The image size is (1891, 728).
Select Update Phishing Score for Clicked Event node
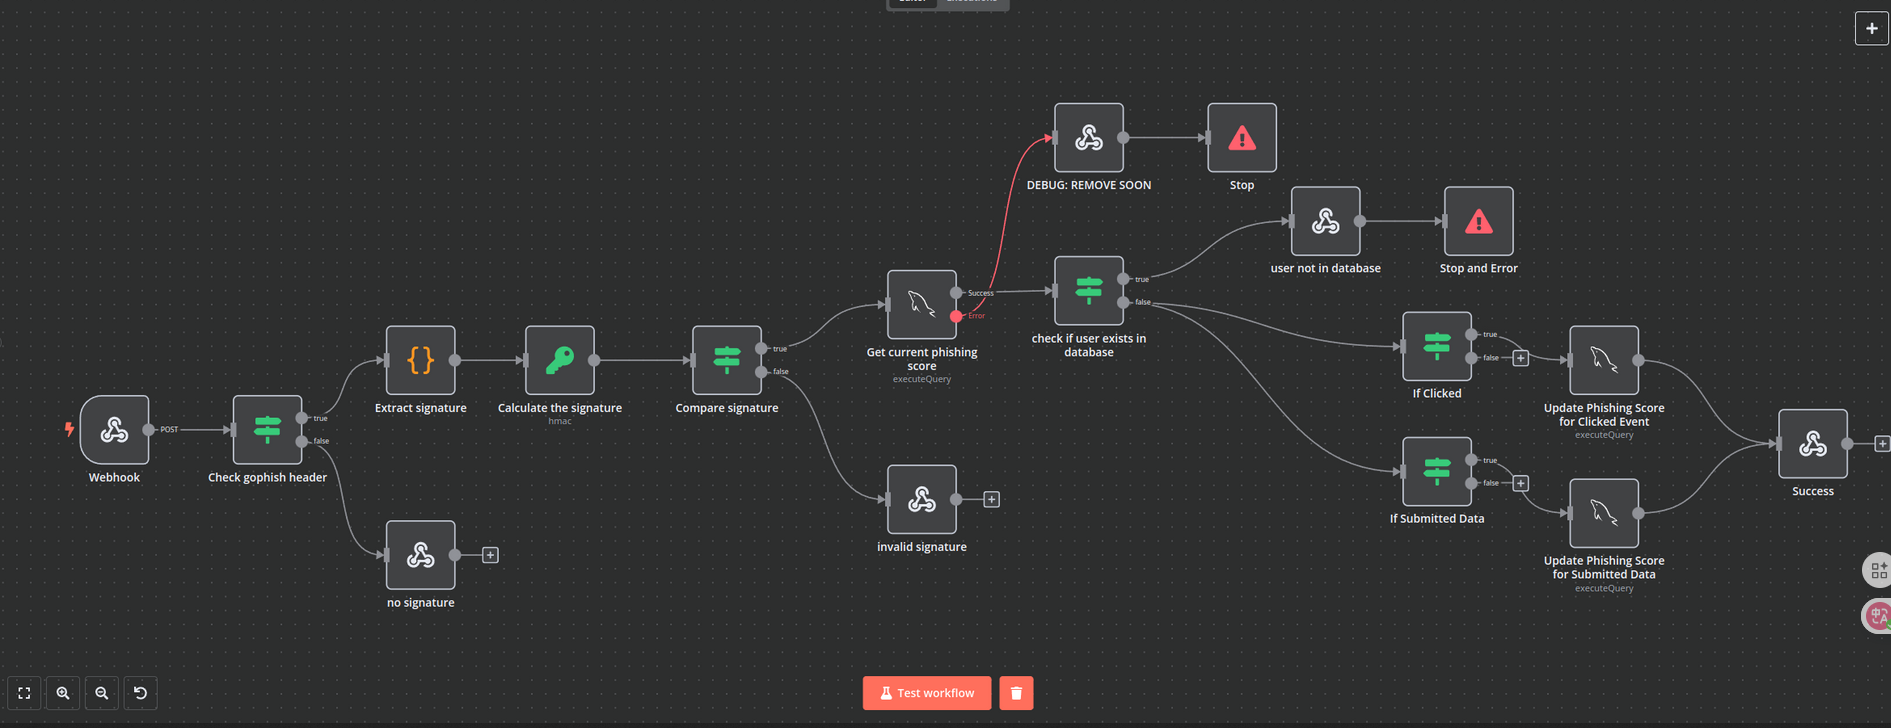click(1603, 360)
